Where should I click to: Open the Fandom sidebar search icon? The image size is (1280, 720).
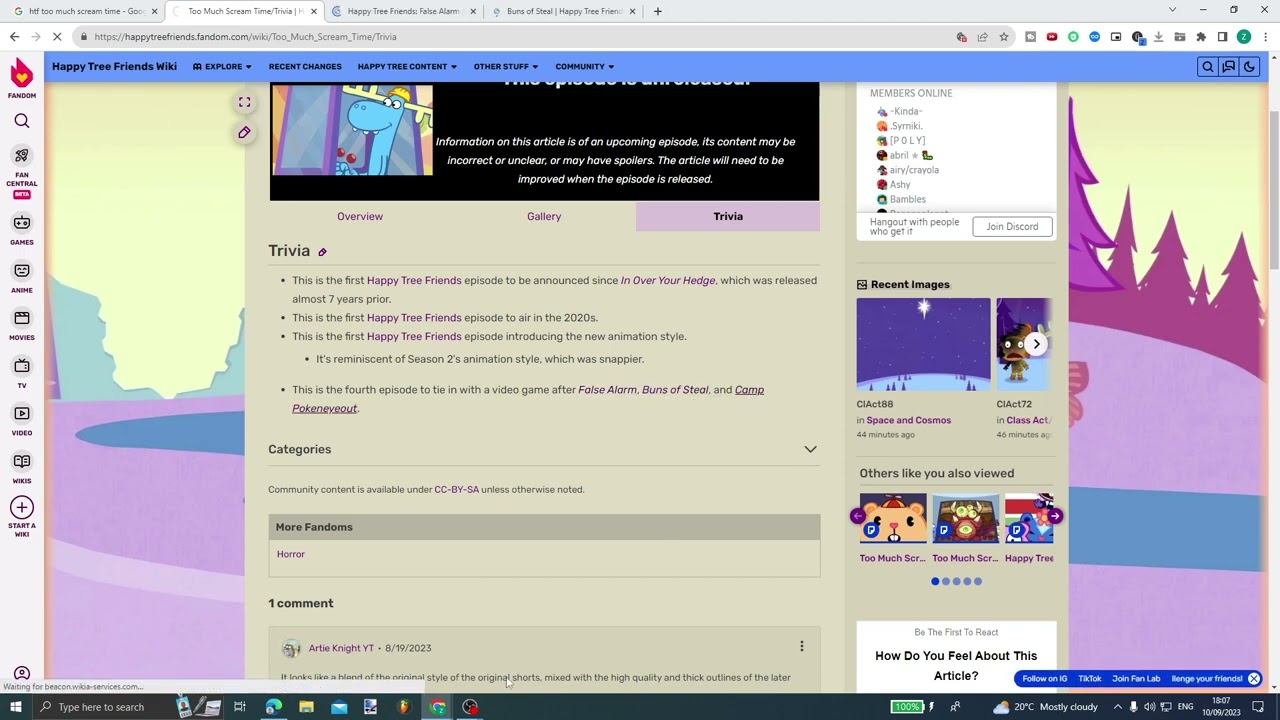click(22, 121)
